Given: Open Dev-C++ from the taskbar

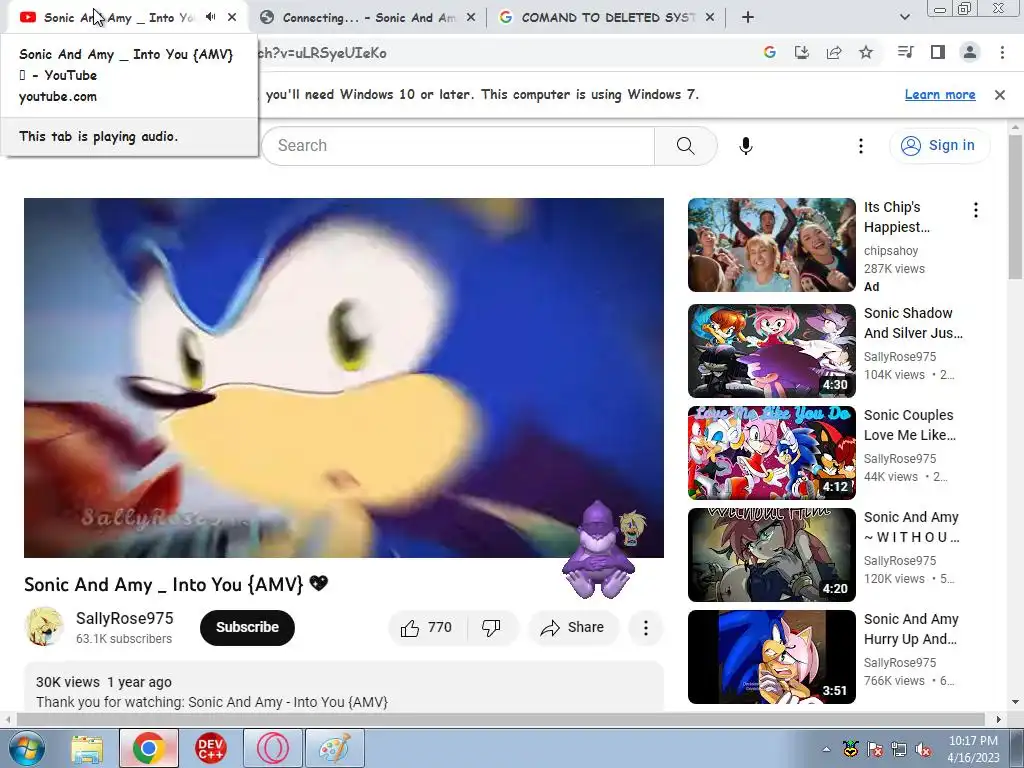Looking at the screenshot, I should pos(210,748).
